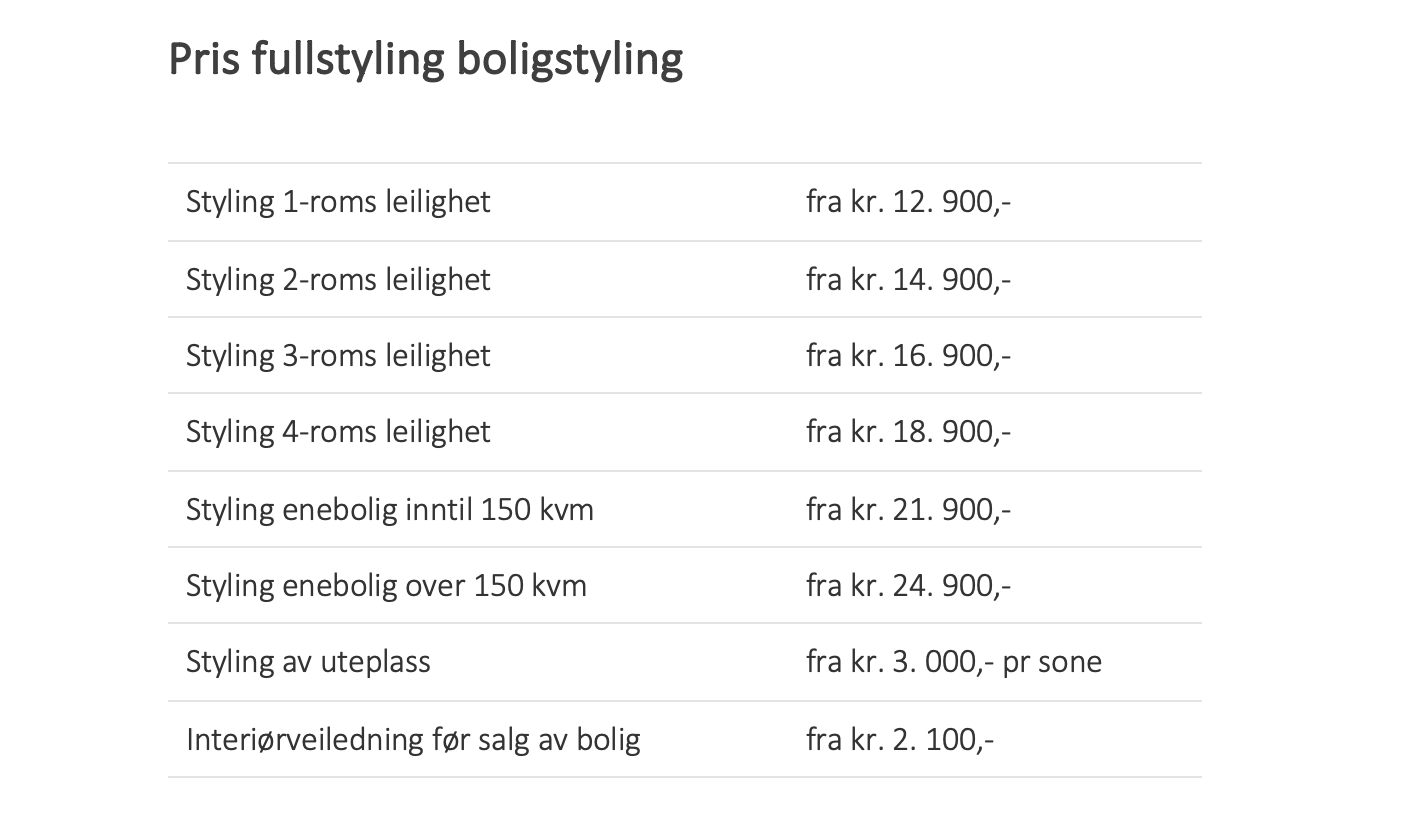Screen dimensions: 1418x826
Task: Click the price 'fra kr. 24. 900,-'
Action: coord(908,585)
